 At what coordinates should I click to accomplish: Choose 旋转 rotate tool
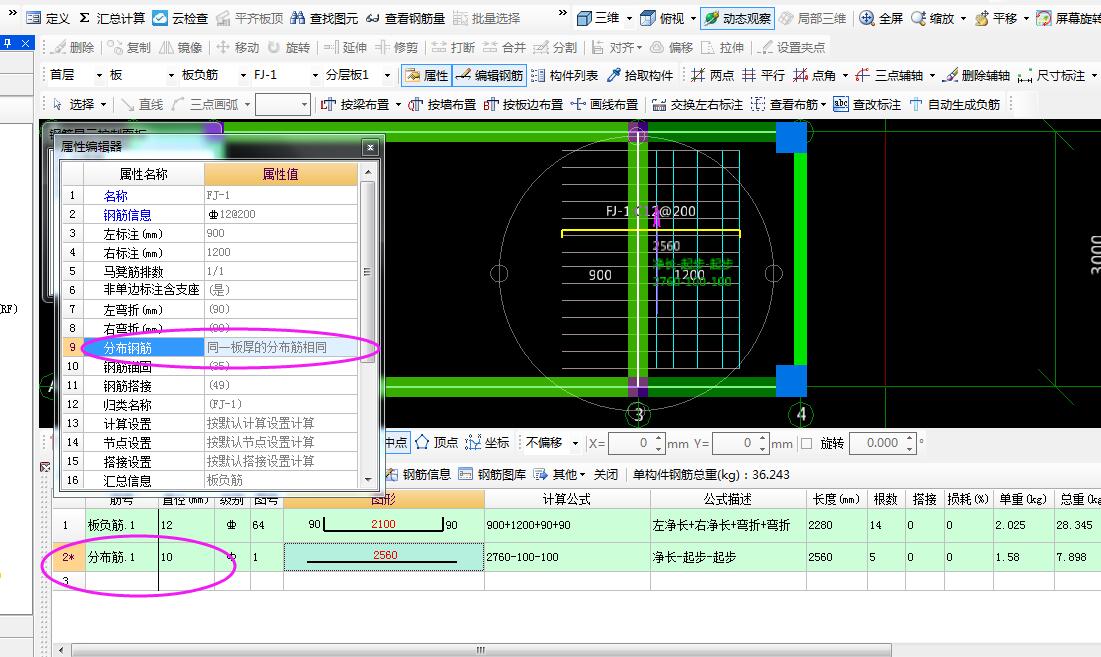coord(289,47)
